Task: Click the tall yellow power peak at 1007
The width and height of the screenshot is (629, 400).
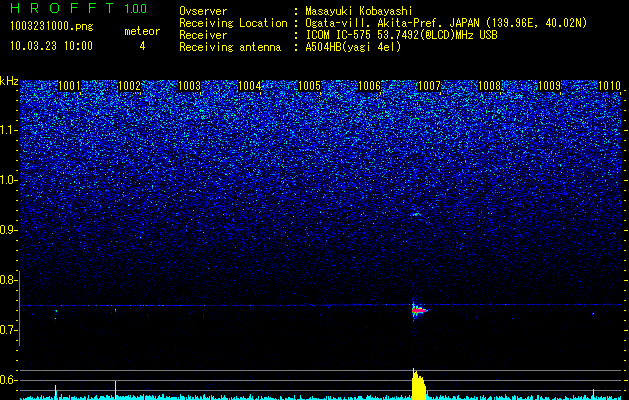Action: click(x=419, y=384)
